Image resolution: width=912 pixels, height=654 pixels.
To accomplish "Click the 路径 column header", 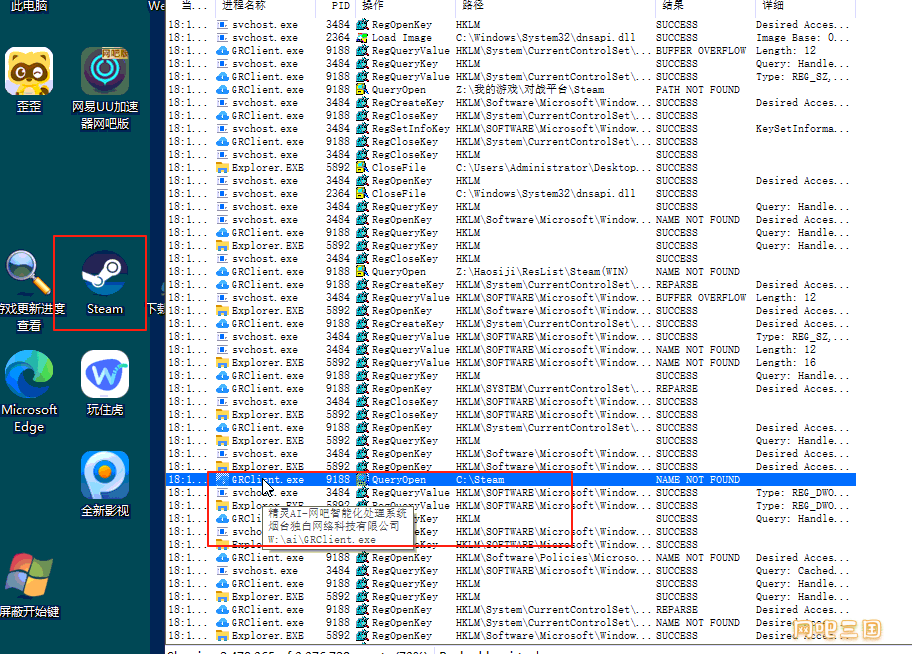I will point(470,6).
